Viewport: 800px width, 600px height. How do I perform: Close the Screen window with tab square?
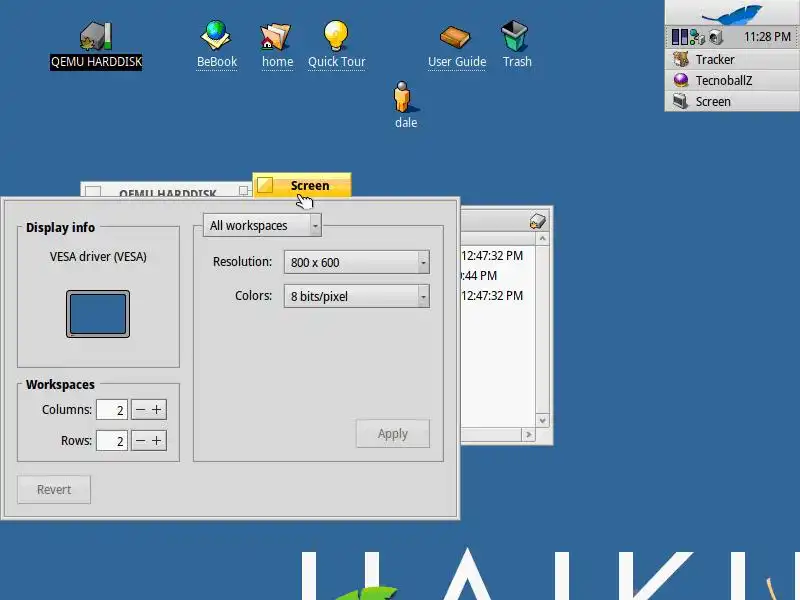tap(265, 185)
